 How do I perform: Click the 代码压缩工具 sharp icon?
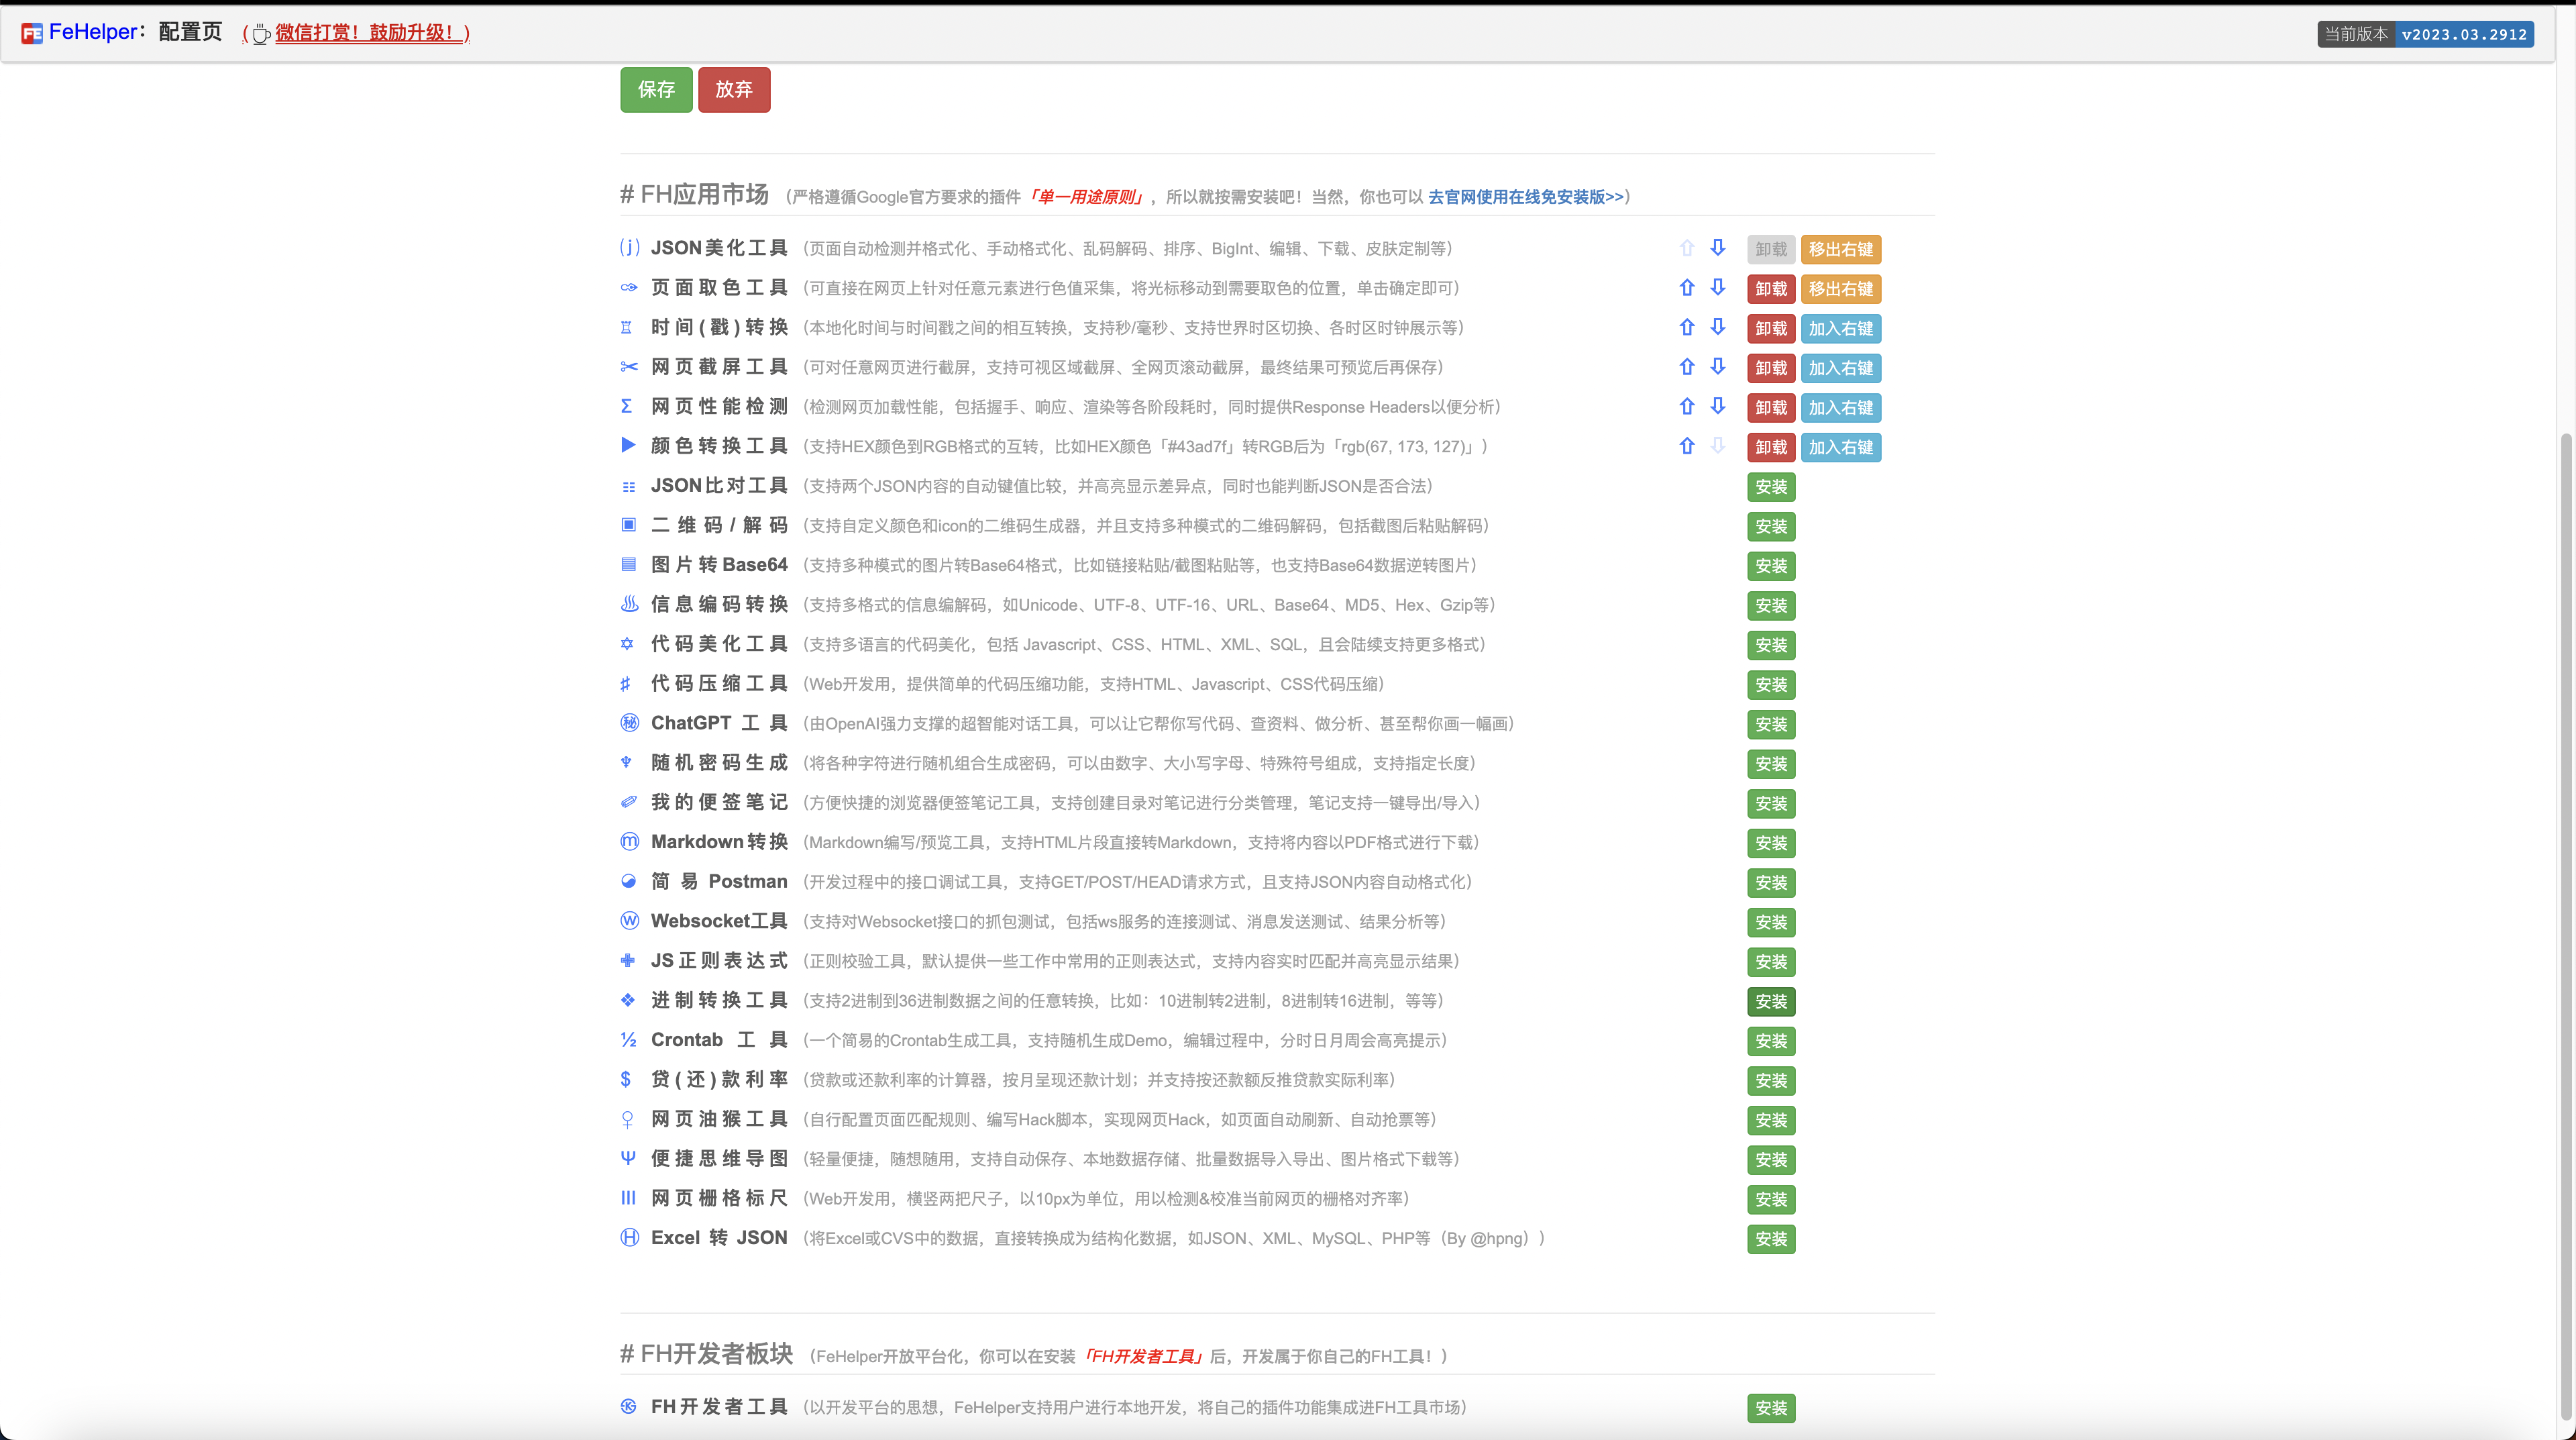[x=626, y=684]
